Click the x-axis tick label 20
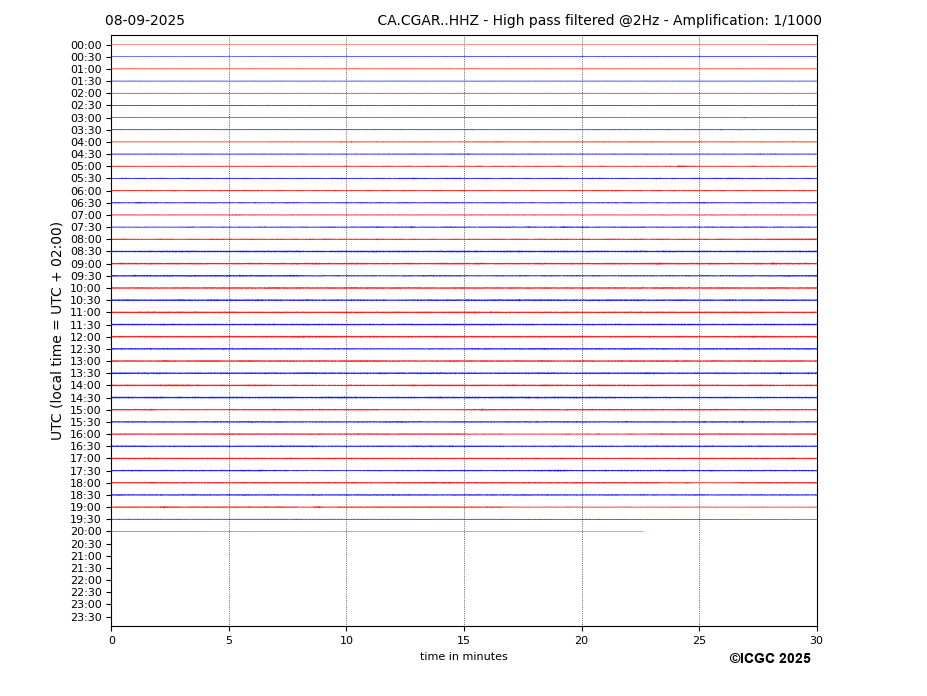This screenshot has width=927, height=696. (x=582, y=640)
